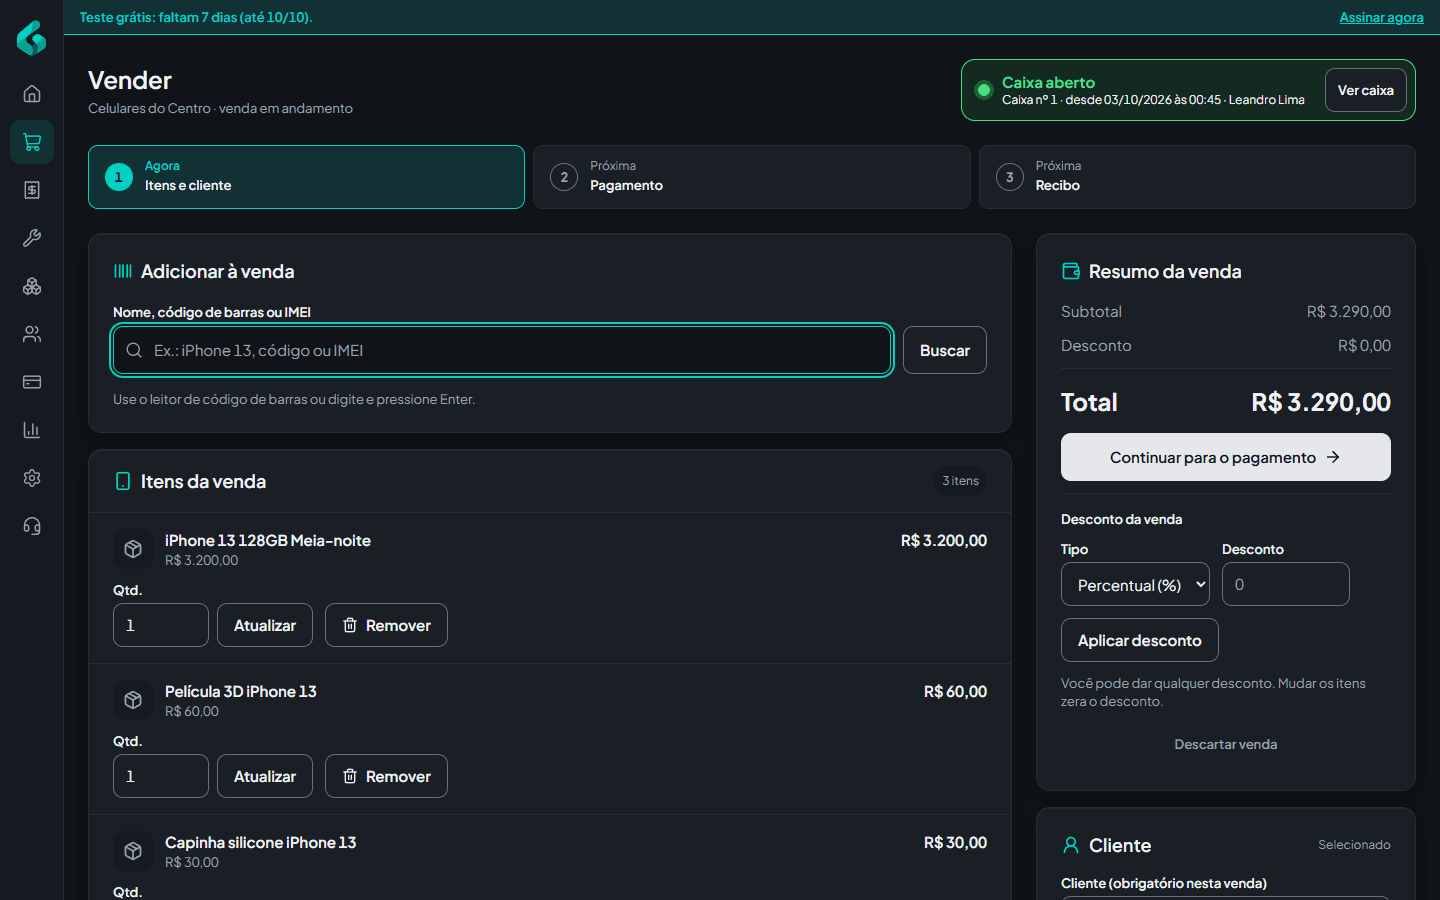Click Aplicar desconto
Screen dimensions: 1440x900
tap(1140, 640)
